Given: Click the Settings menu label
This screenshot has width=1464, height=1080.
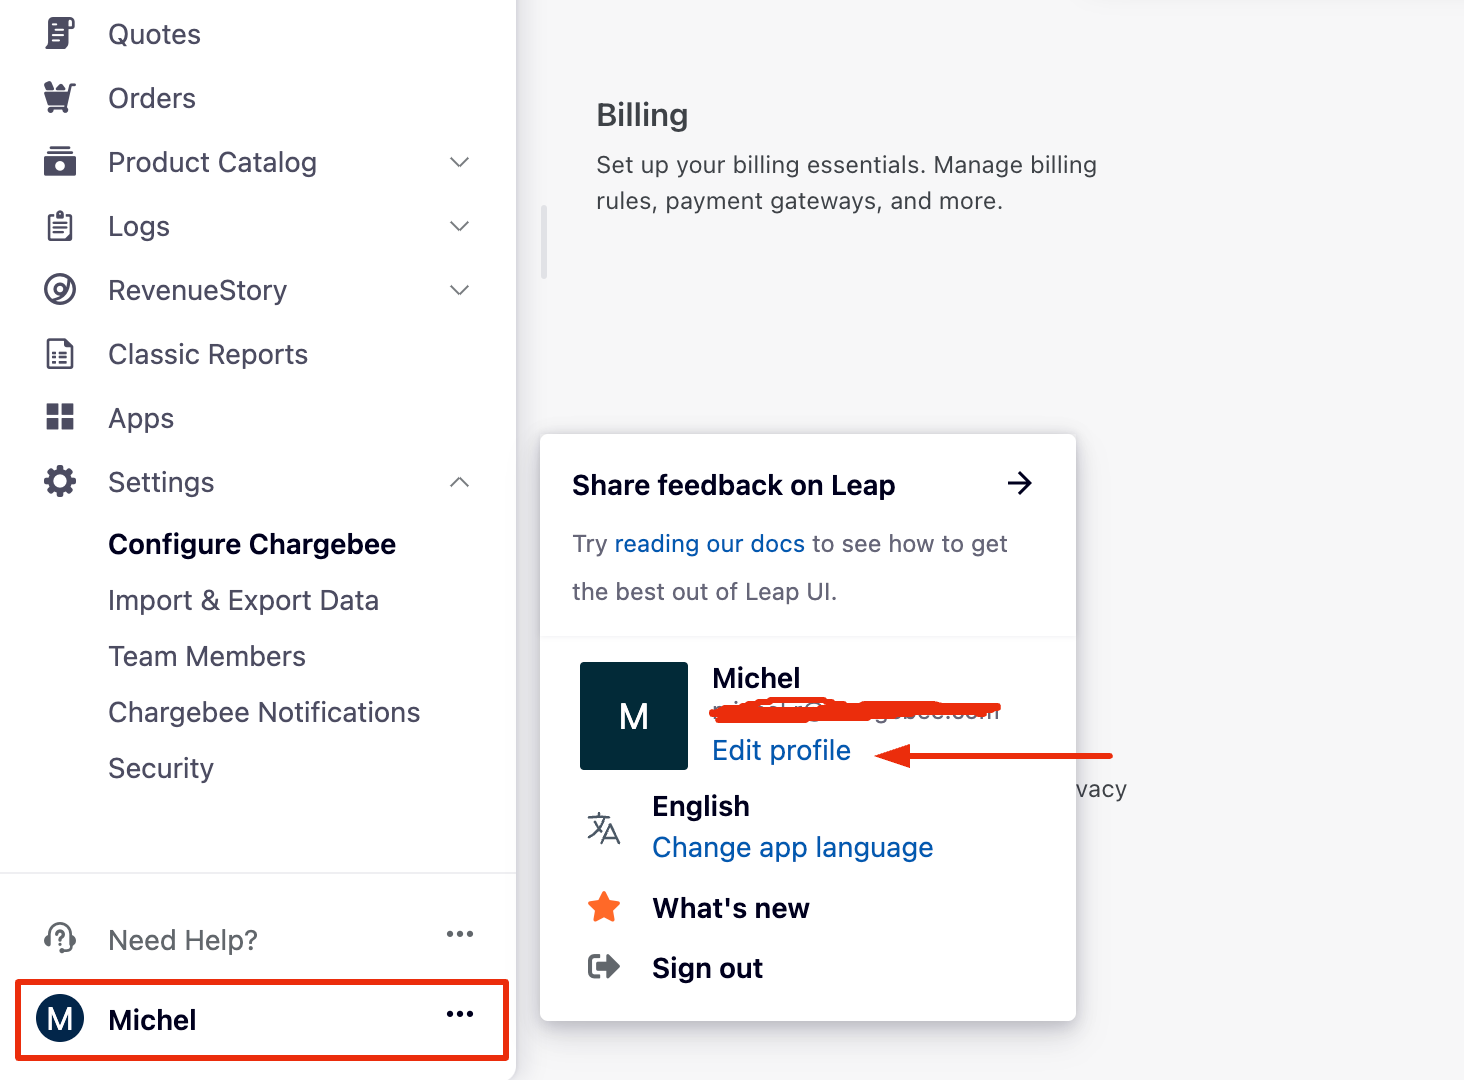Looking at the screenshot, I should coord(161,482).
